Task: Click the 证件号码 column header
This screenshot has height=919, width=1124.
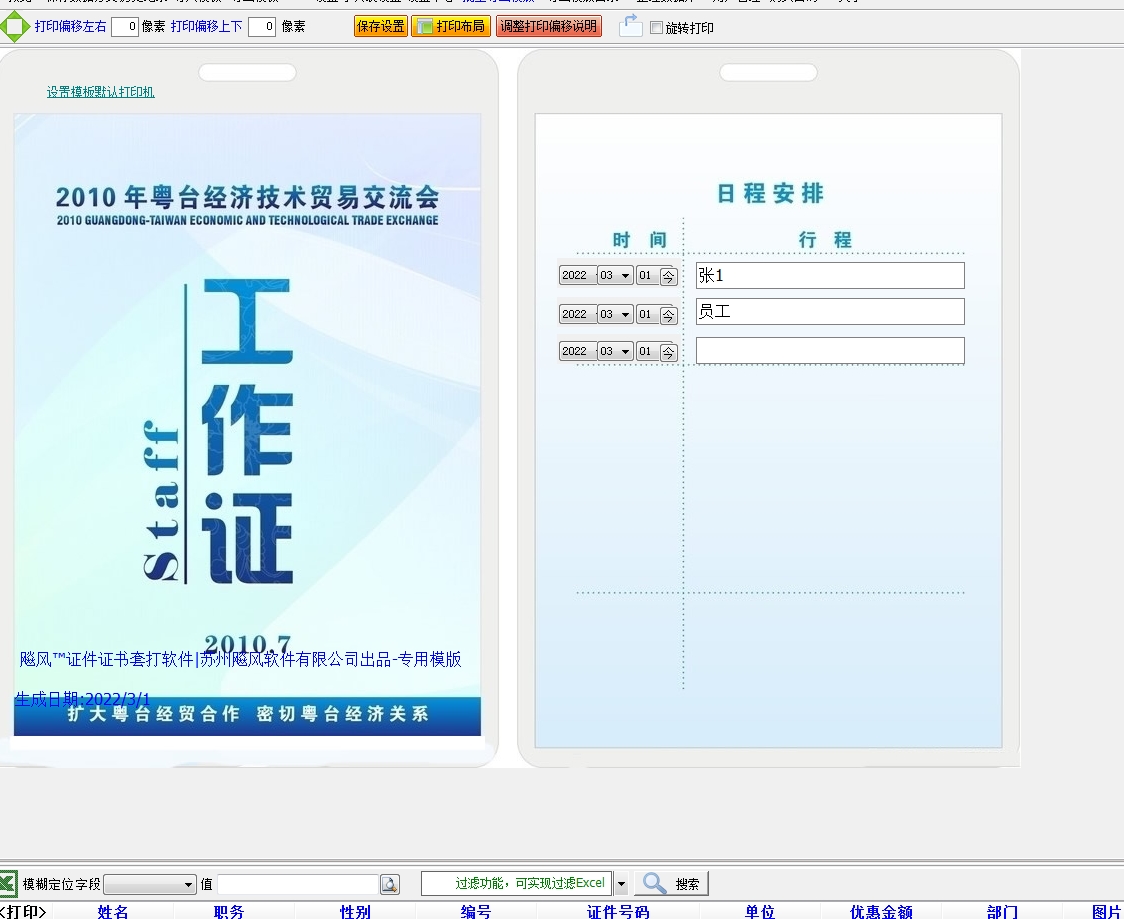Action: click(618, 911)
